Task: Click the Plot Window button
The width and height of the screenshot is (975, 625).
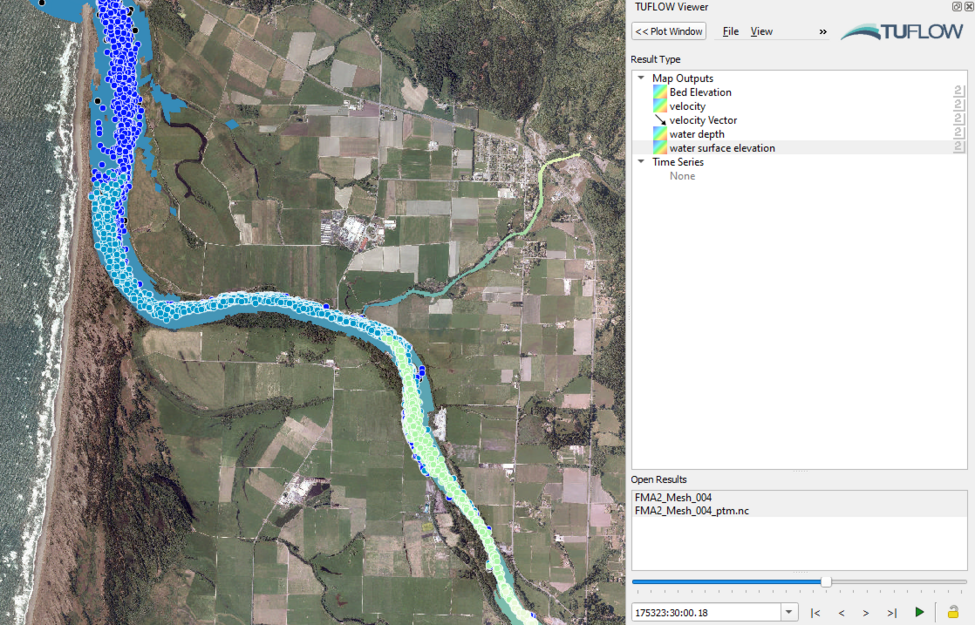Action: (x=669, y=32)
